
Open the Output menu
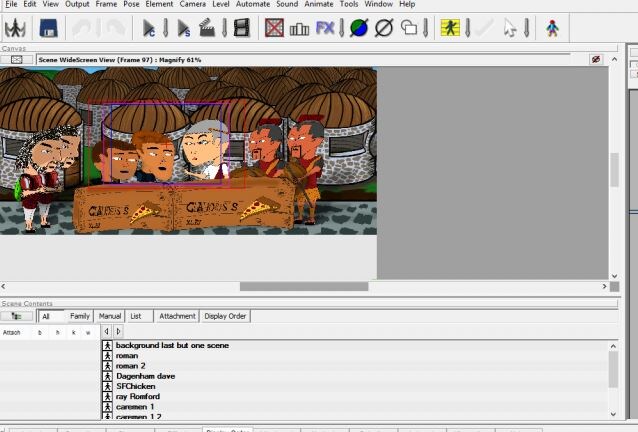point(77,4)
